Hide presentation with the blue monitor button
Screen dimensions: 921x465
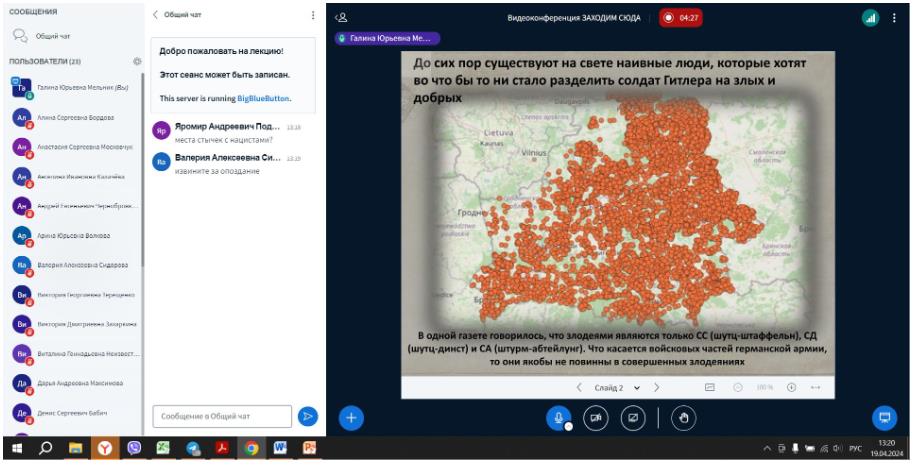(x=885, y=418)
